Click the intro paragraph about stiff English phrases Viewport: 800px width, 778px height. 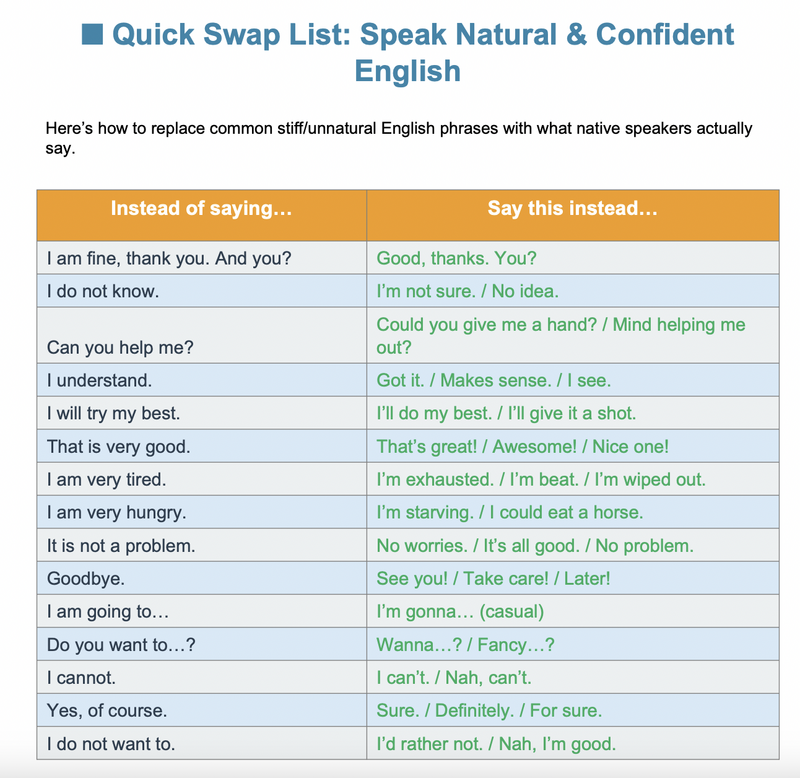(x=399, y=138)
